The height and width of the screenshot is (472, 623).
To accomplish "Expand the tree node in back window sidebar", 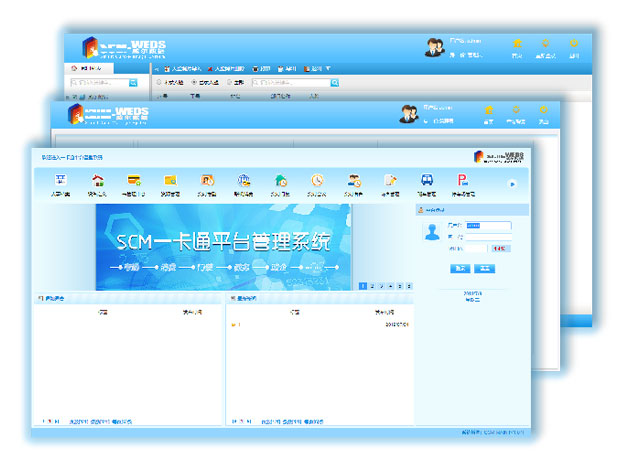I will [x=67, y=97].
